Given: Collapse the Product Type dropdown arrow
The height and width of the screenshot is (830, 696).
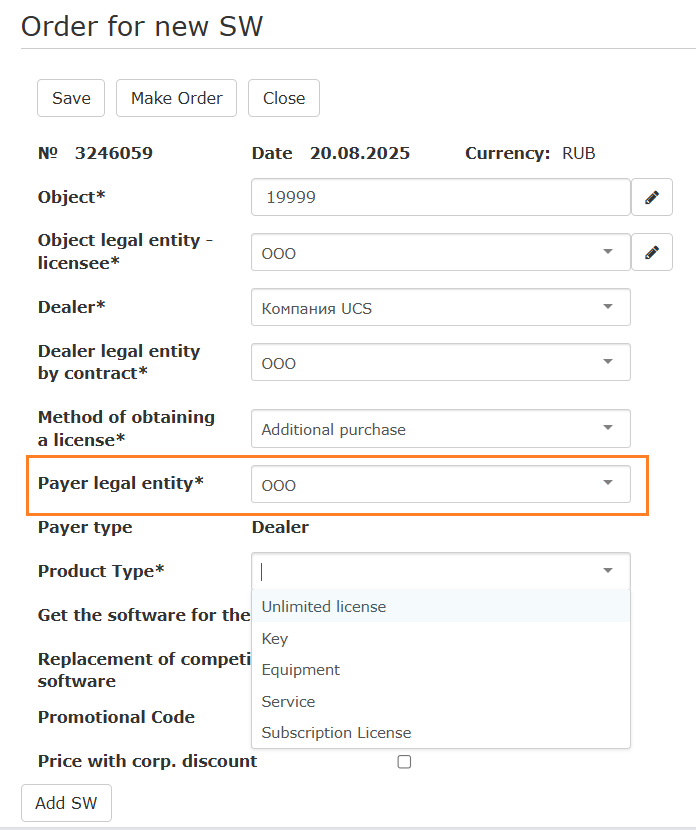Looking at the screenshot, I should [607, 571].
